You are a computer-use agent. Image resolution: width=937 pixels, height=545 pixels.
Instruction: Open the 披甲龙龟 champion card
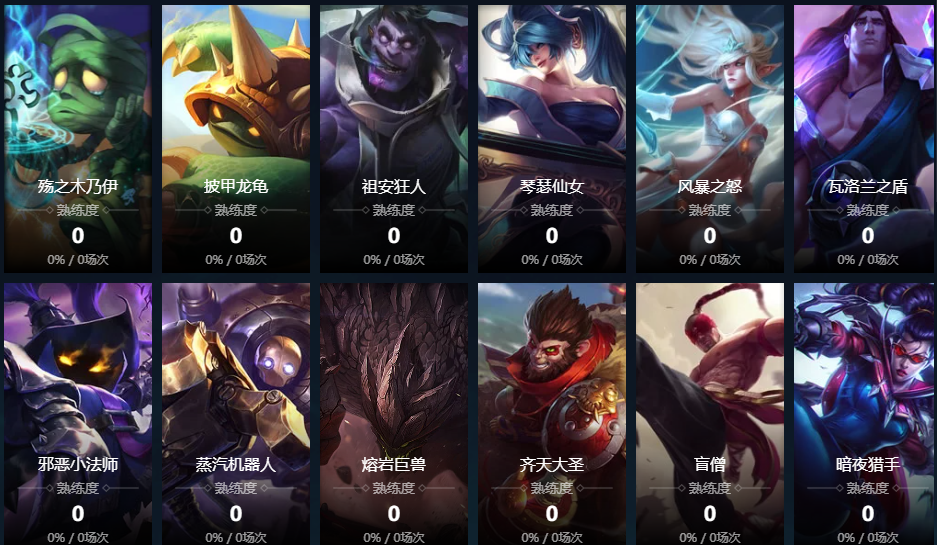pyautogui.click(x=235, y=139)
